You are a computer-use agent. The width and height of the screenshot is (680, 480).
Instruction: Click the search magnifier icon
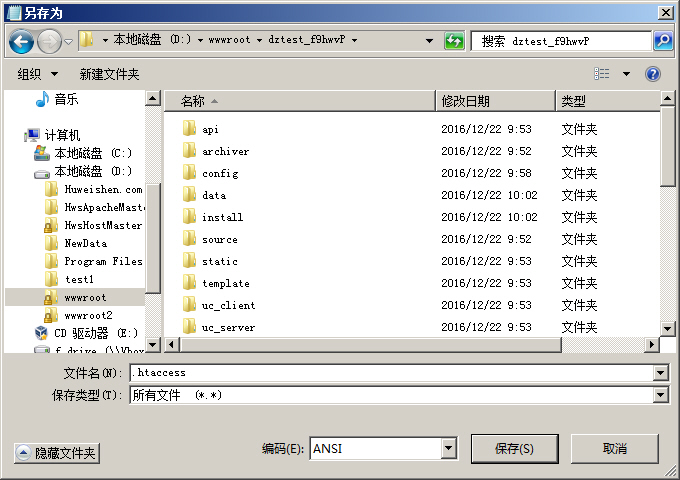663,41
